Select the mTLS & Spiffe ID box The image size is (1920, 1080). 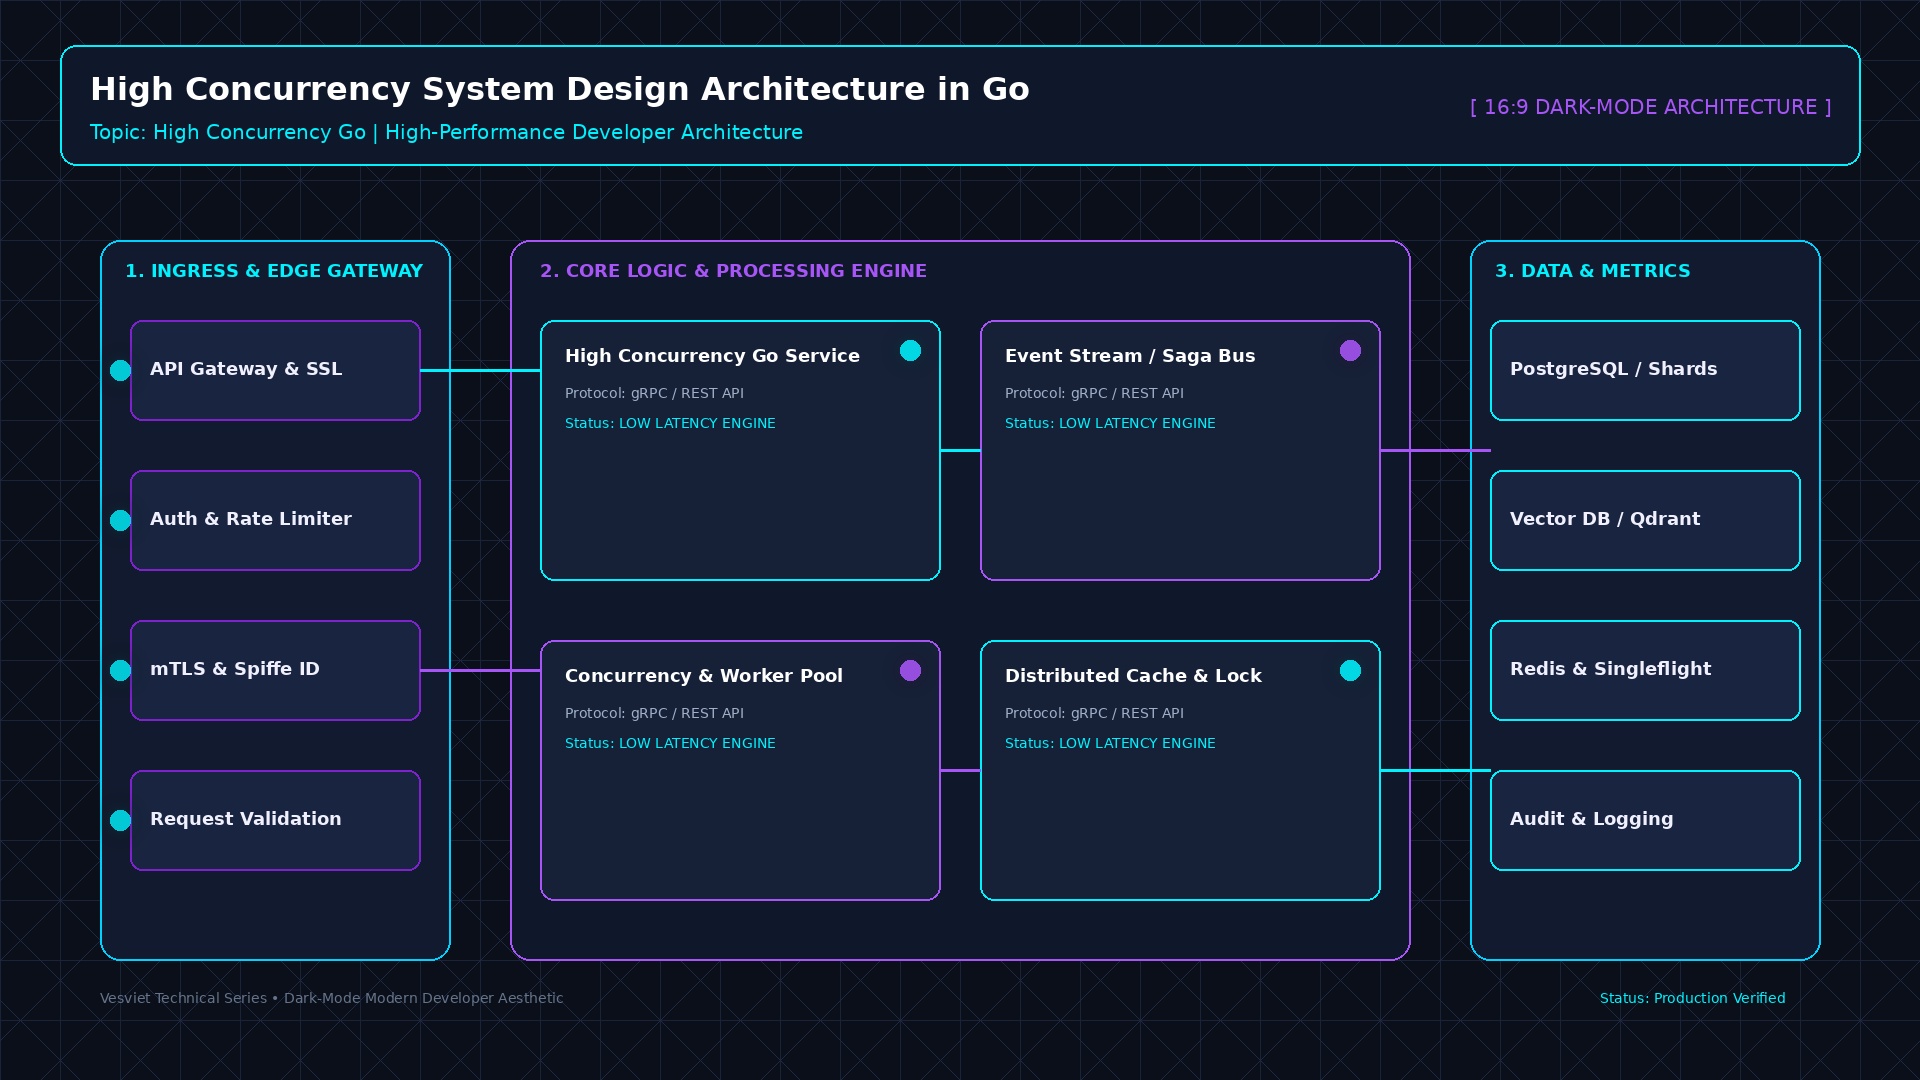[x=275, y=670]
